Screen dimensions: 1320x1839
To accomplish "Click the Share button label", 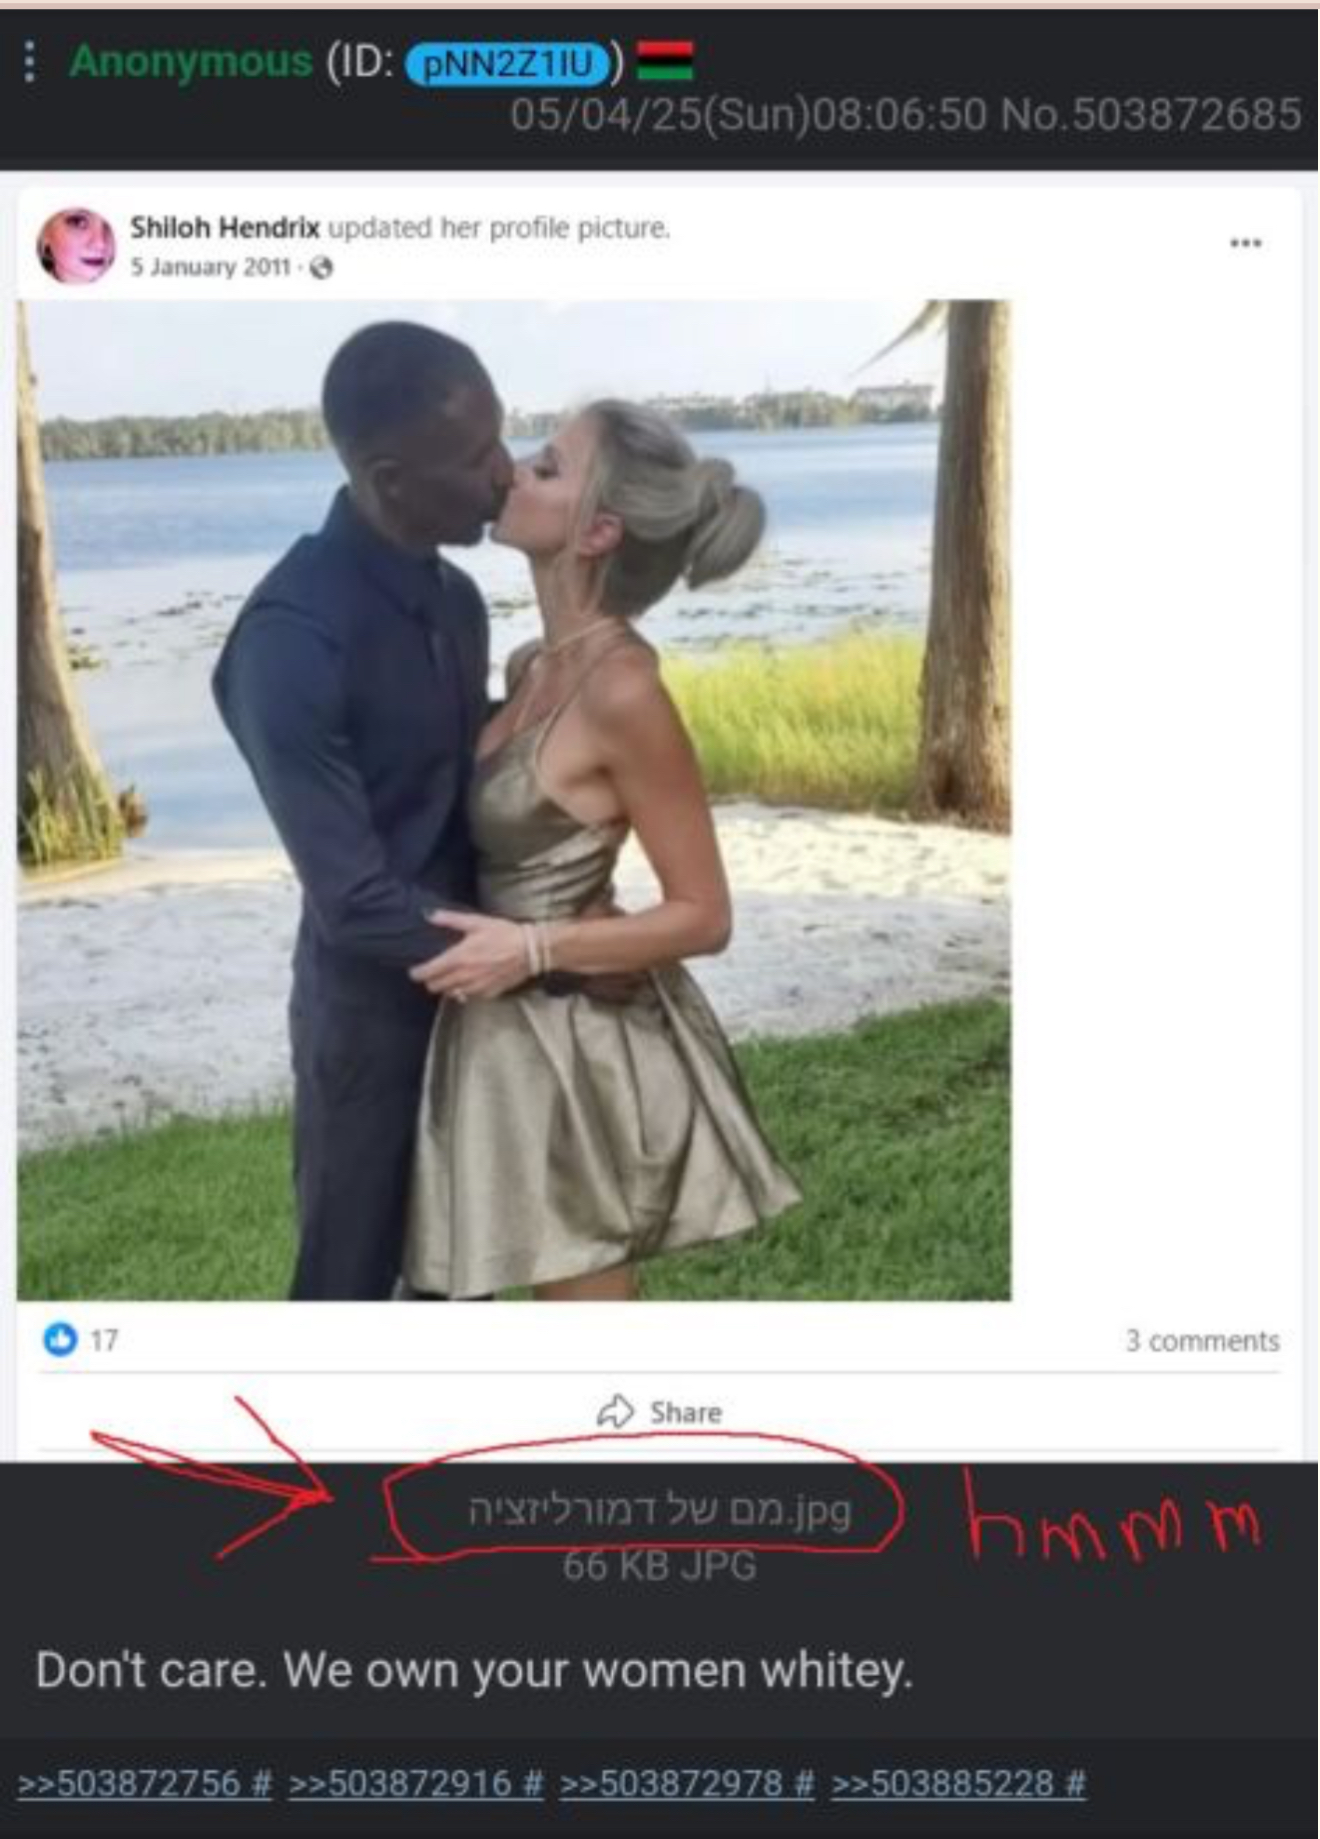I will pyautogui.click(x=685, y=1412).
